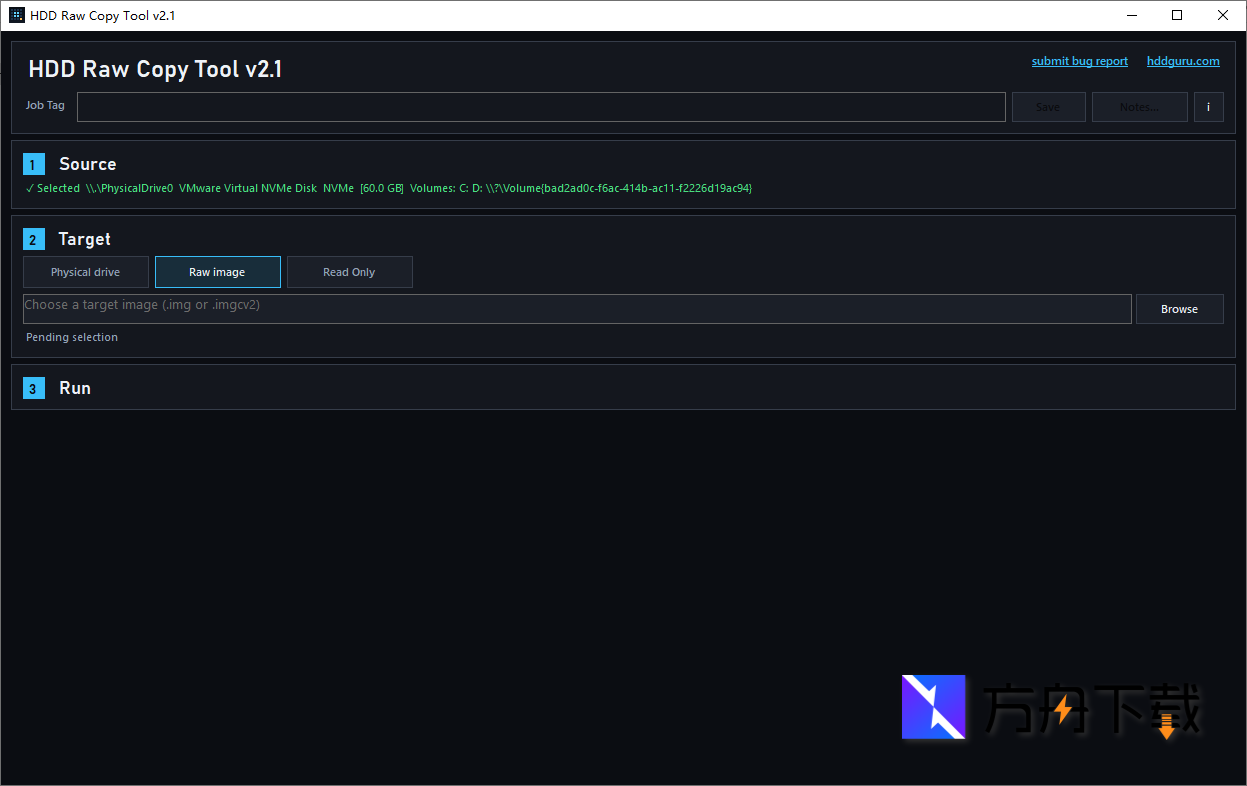Collapse the Target section header
Screen dimensions: 1247x786
(84, 239)
